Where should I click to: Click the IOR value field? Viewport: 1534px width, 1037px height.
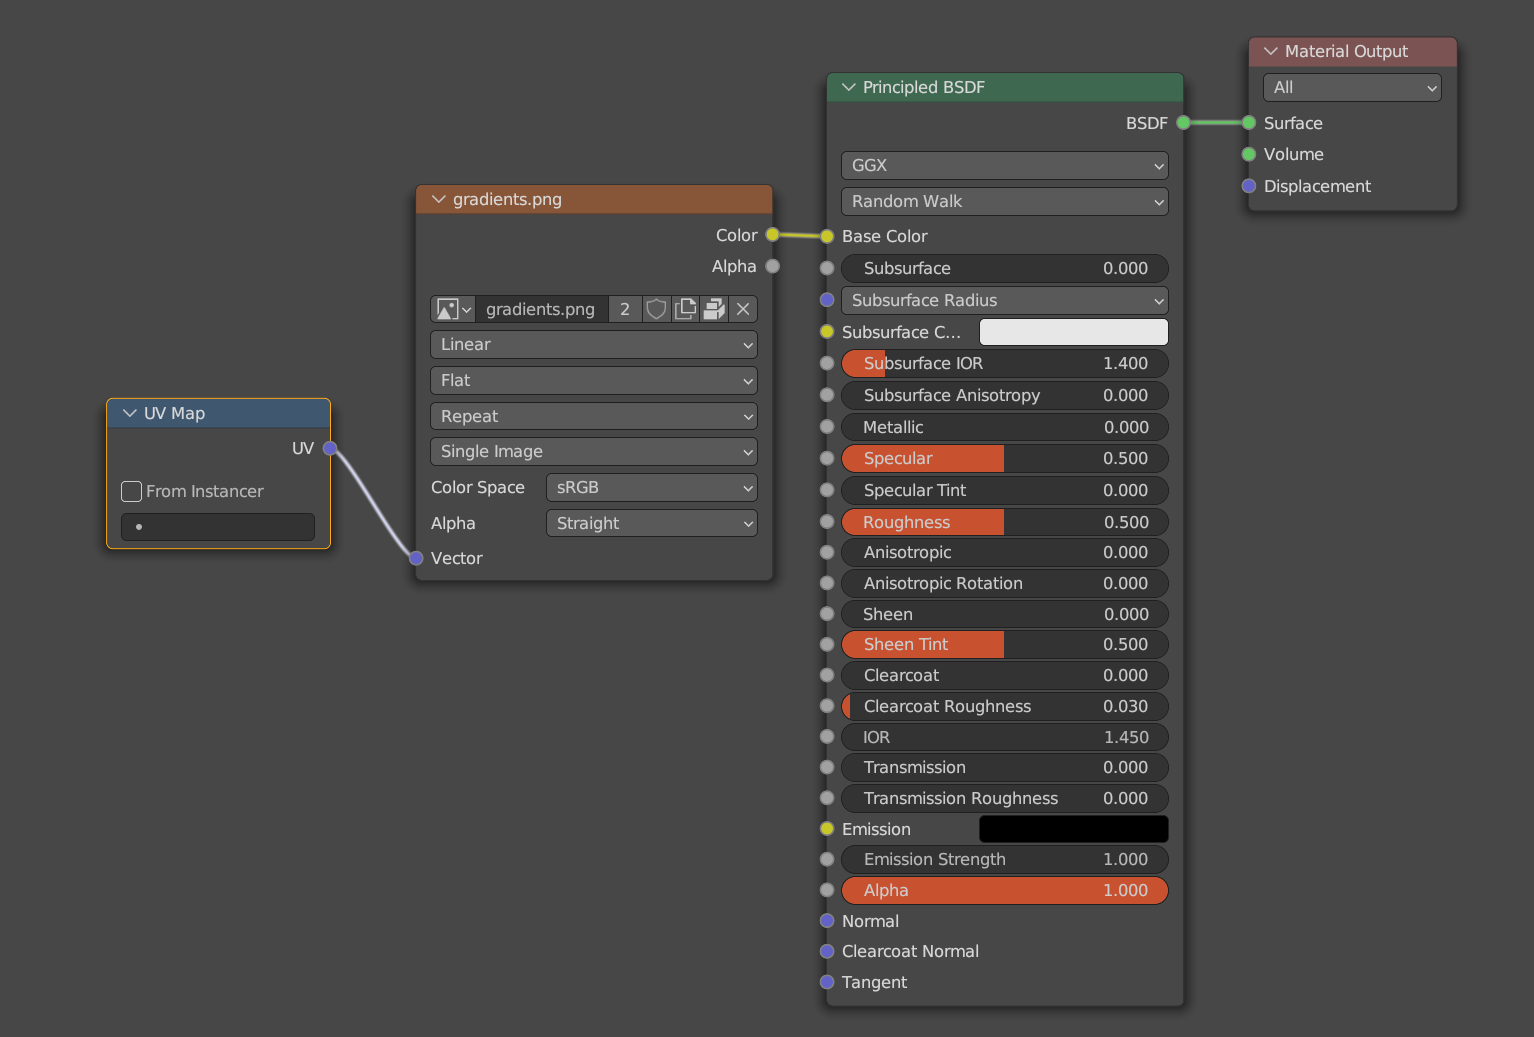click(1005, 737)
